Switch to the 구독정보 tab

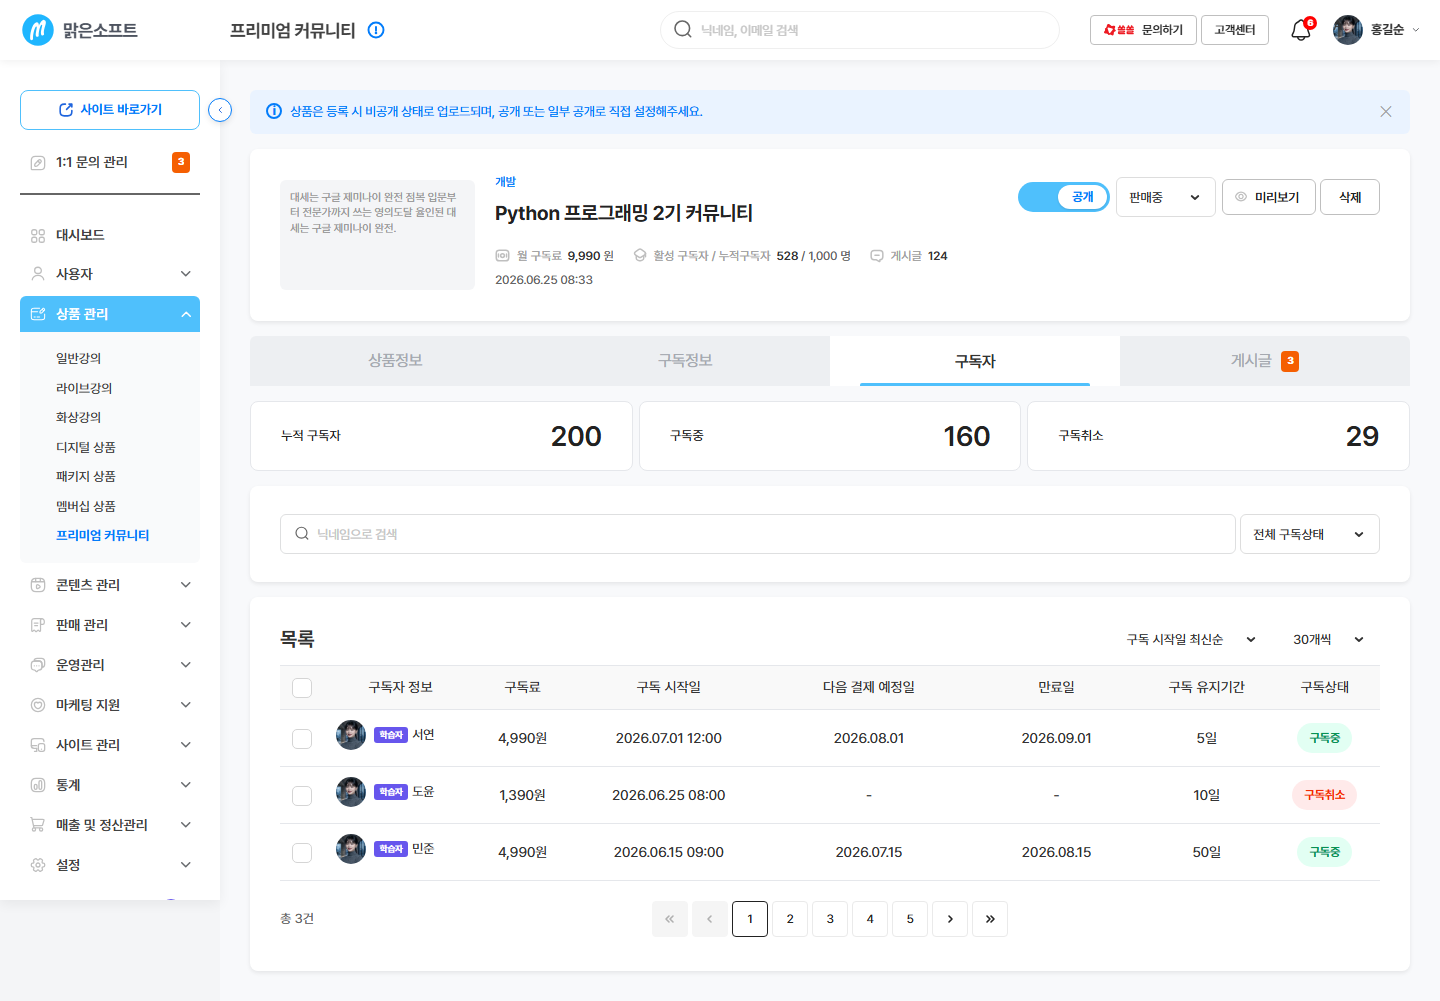(x=685, y=360)
